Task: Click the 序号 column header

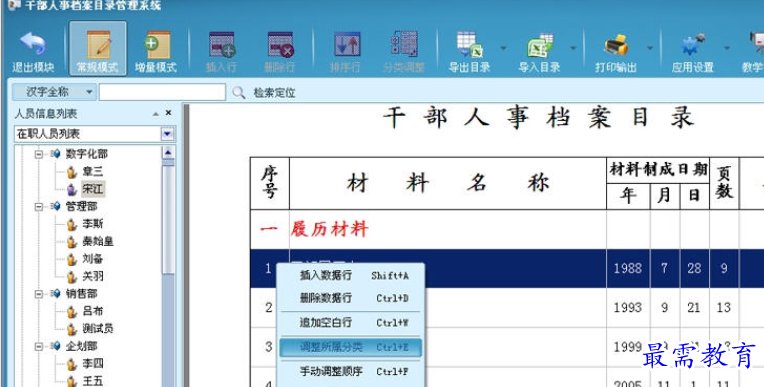Action: point(270,184)
